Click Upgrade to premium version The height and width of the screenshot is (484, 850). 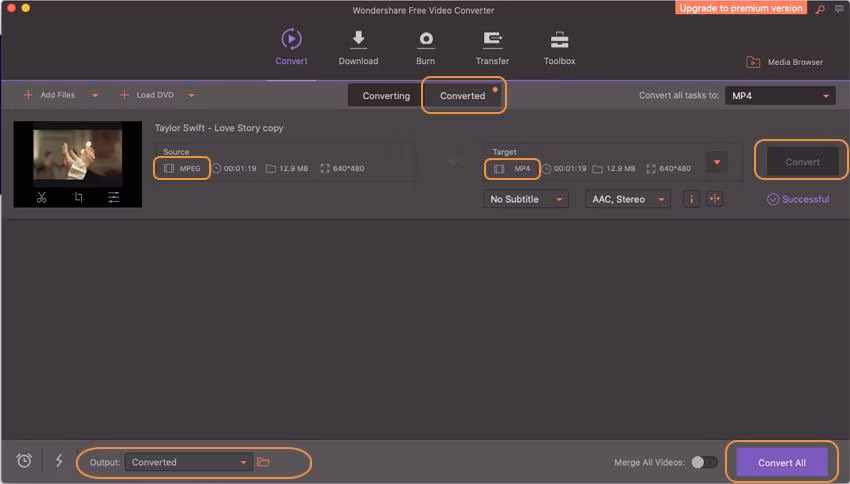pos(740,8)
